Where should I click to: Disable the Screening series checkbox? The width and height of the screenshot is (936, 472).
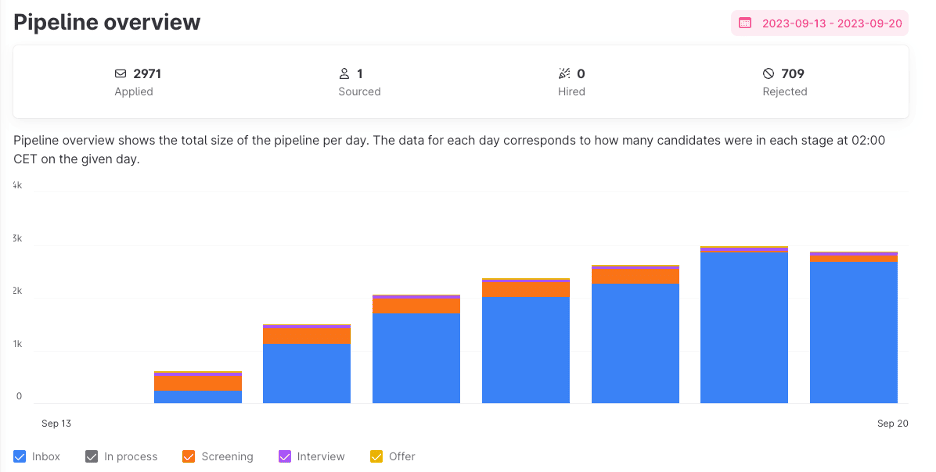point(189,456)
